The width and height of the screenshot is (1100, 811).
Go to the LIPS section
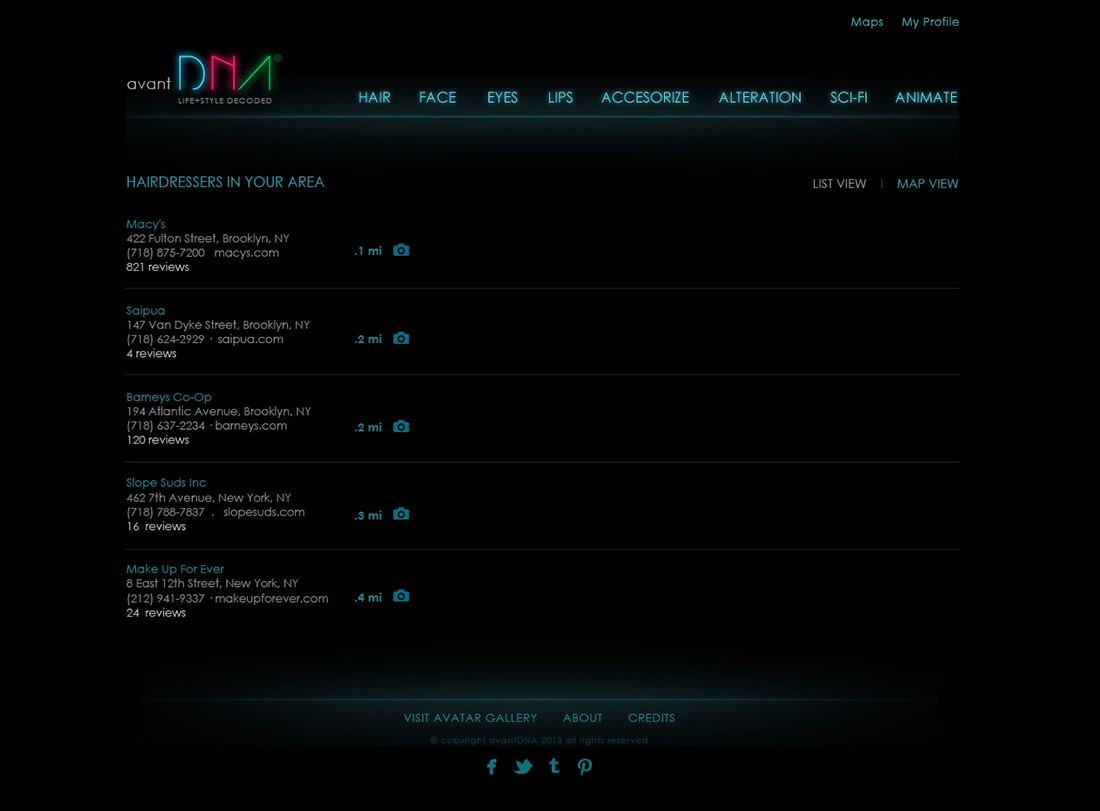click(560, 98)
